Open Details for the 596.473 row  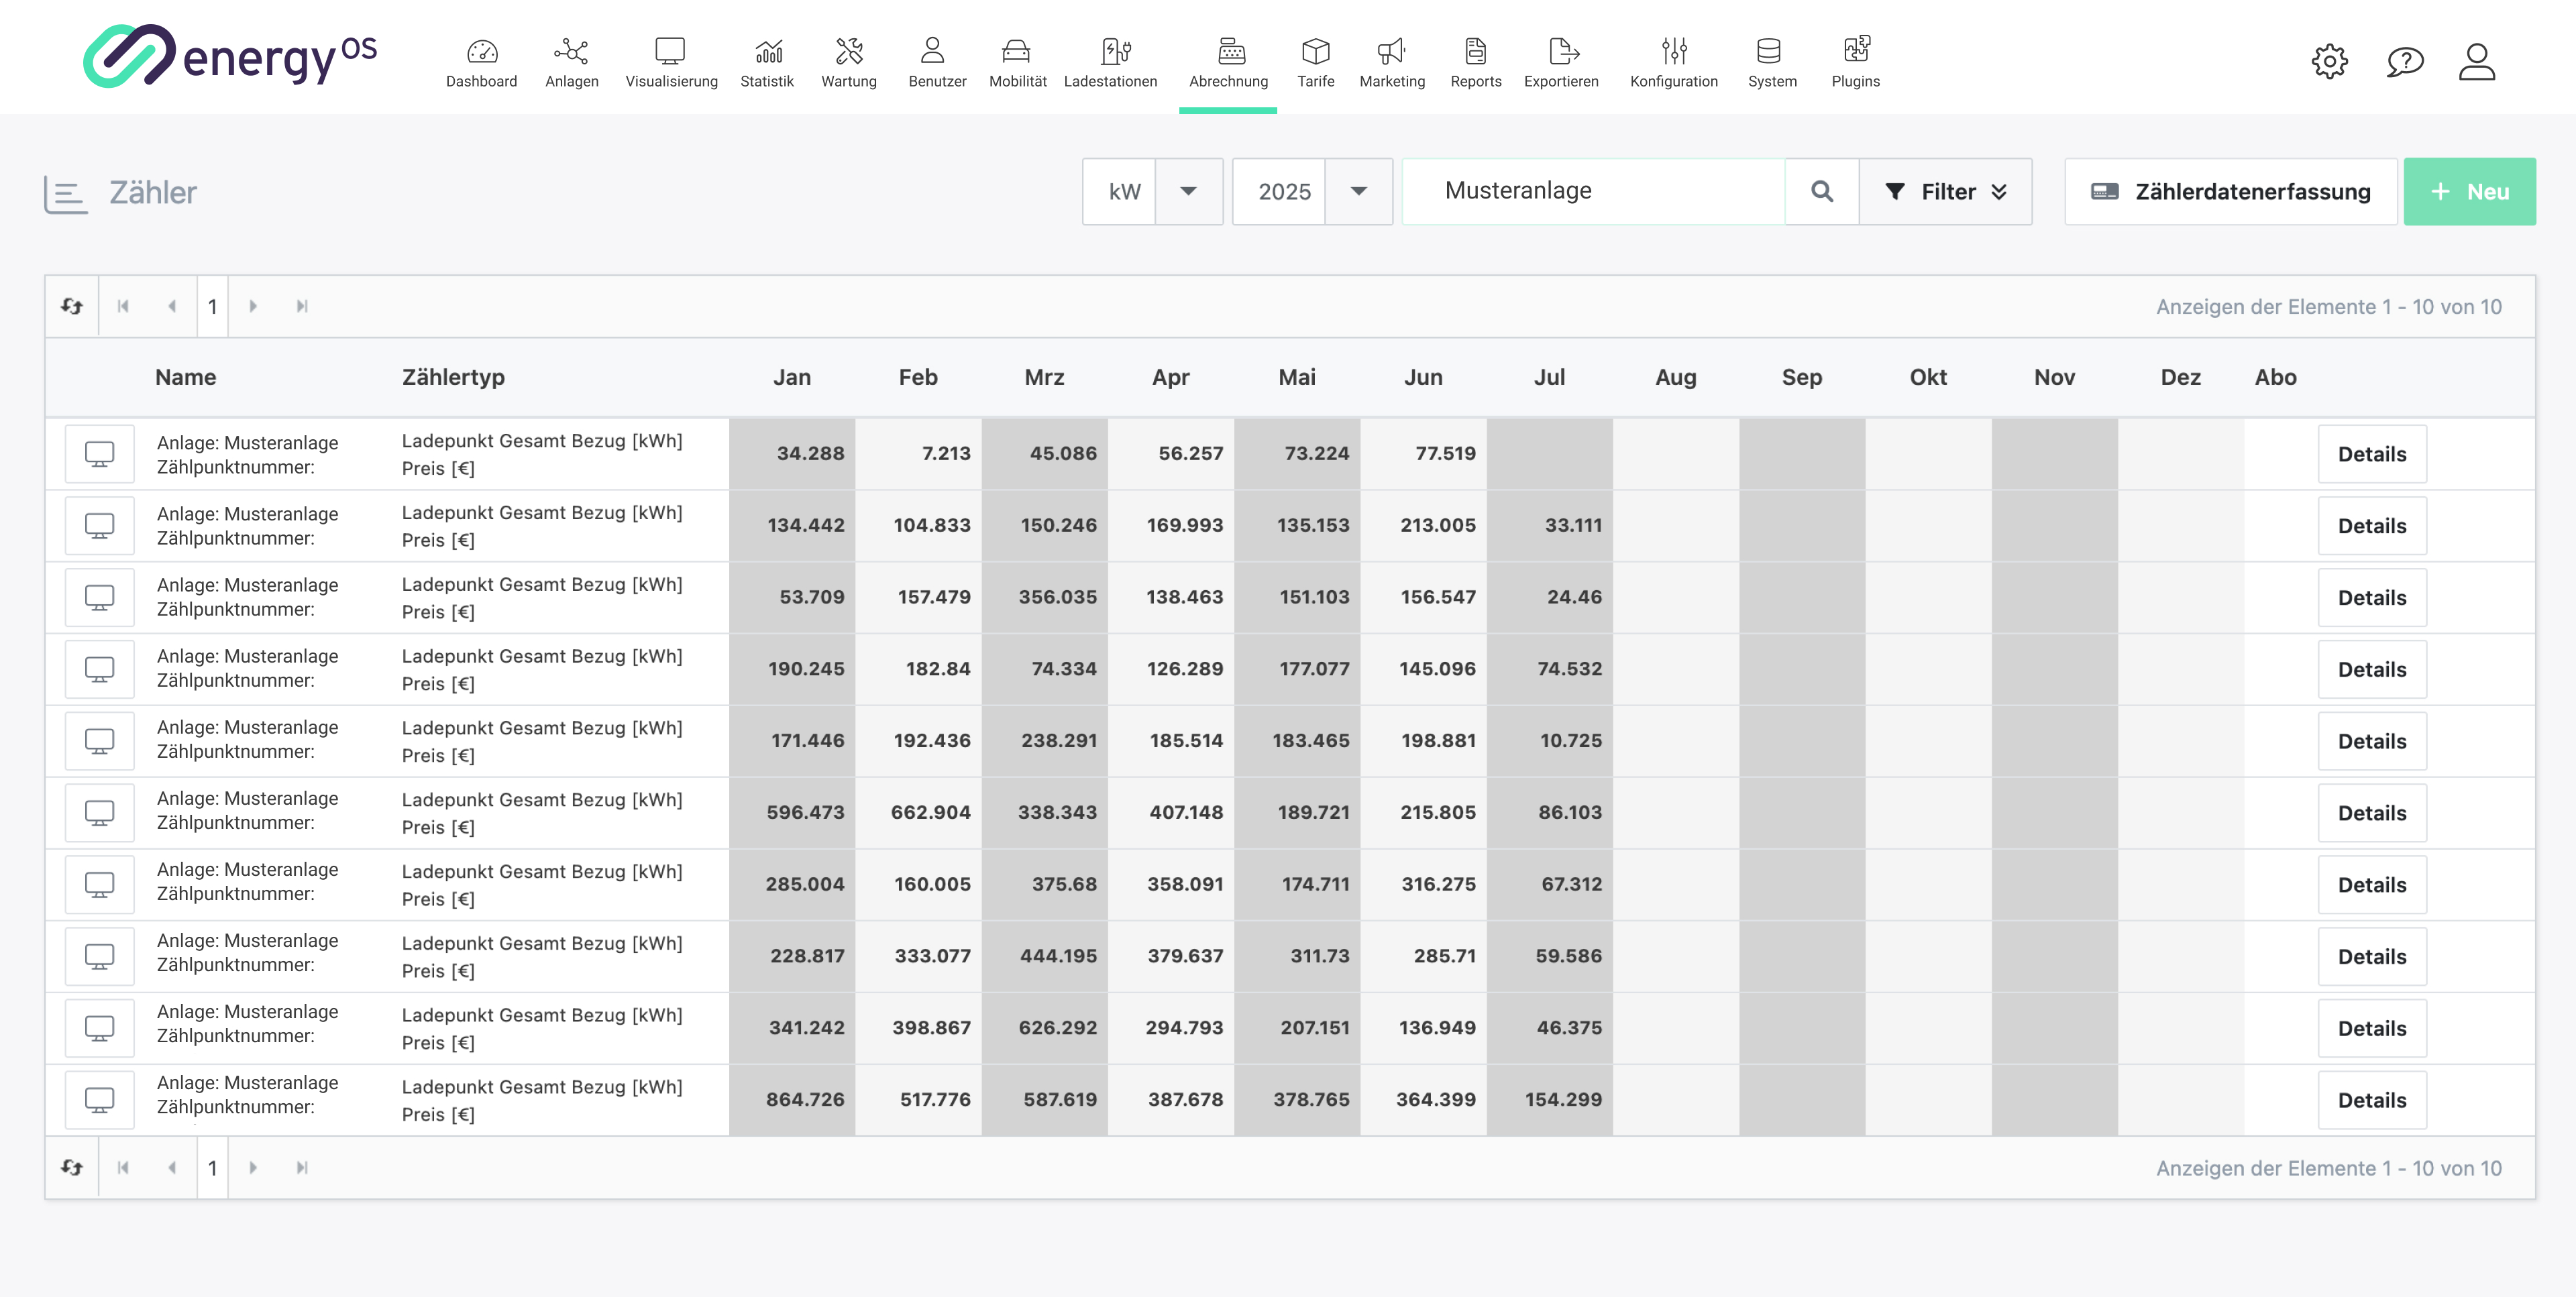pyautogui.click(x=2372, y=813)
